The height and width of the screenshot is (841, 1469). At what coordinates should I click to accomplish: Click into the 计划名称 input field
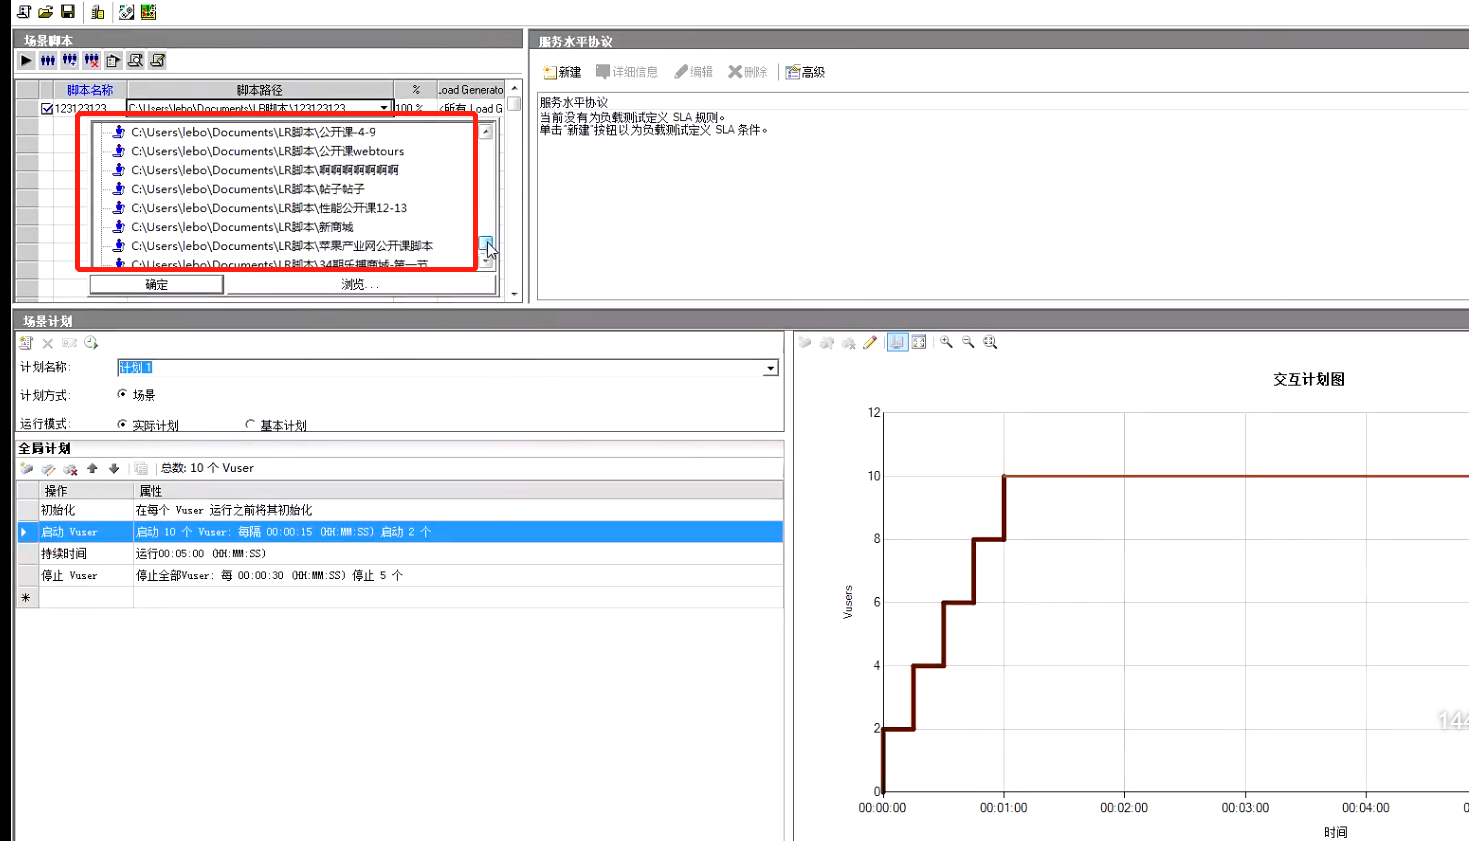441,368
